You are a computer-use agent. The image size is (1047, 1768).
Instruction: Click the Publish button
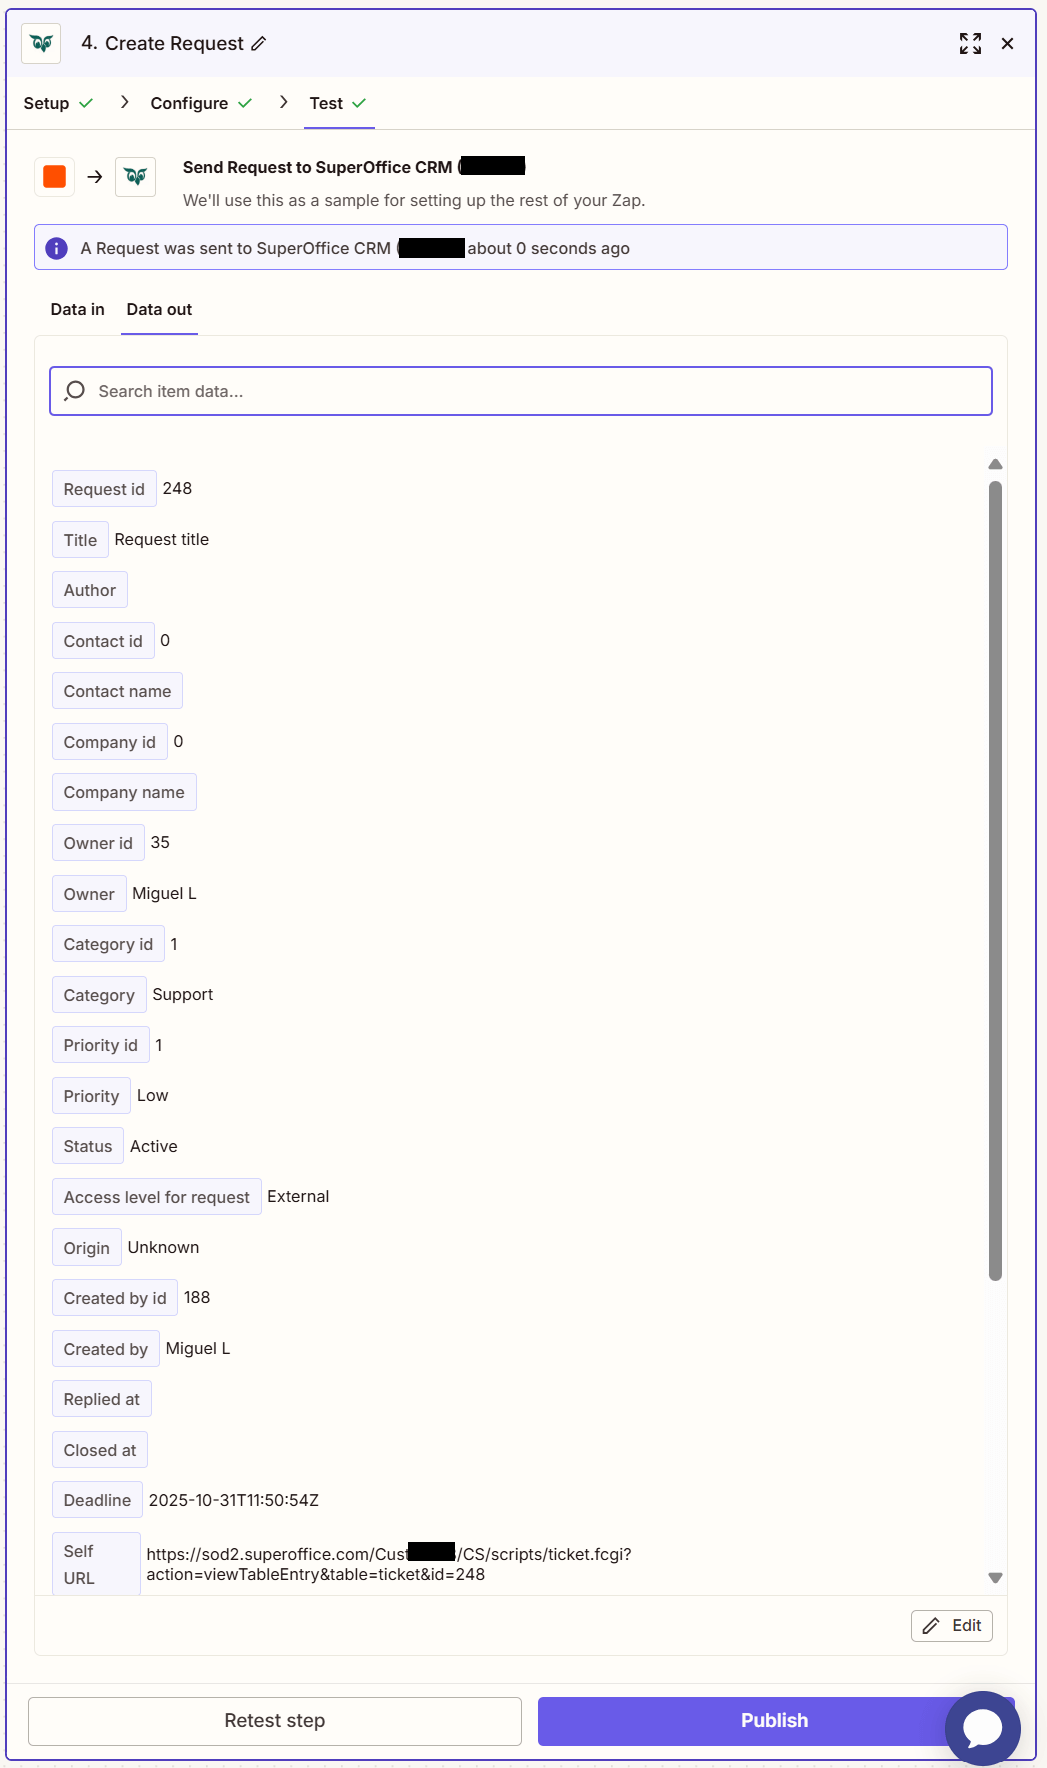pos(773,1720)
